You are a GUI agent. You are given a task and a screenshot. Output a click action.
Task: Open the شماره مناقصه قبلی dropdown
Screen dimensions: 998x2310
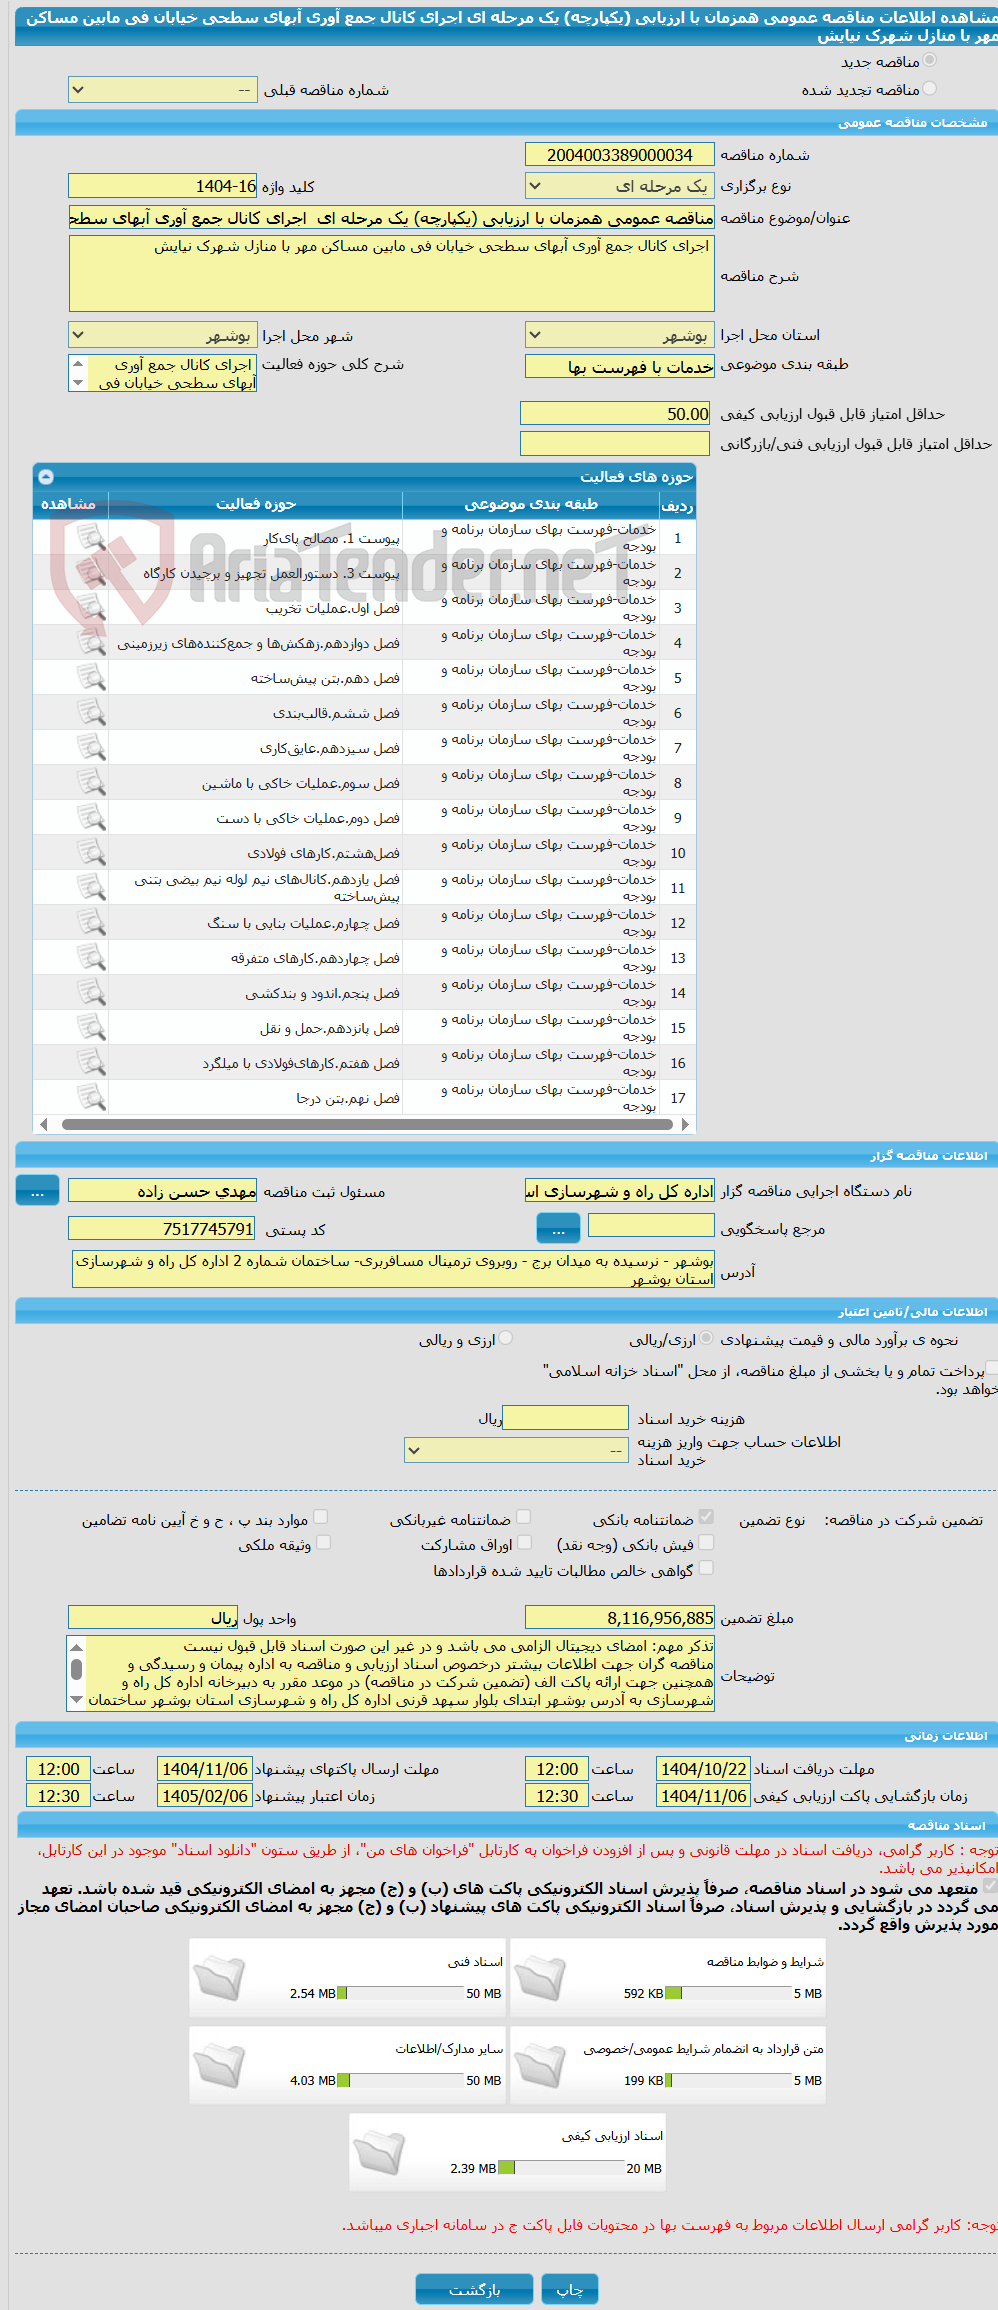click(163, 90)
